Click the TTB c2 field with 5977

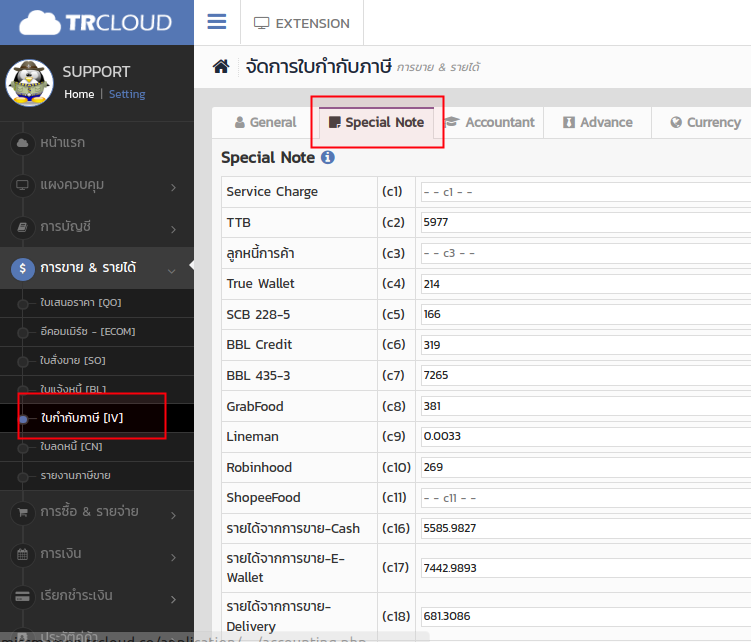586,222
